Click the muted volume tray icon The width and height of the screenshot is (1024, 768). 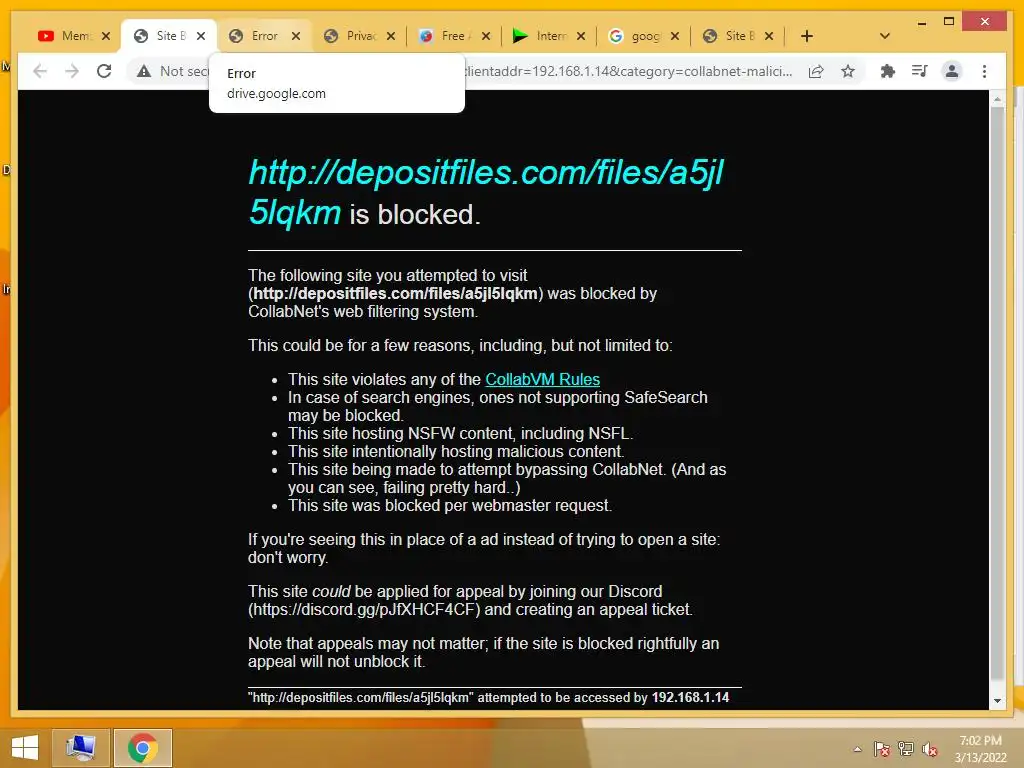(929, 749)
